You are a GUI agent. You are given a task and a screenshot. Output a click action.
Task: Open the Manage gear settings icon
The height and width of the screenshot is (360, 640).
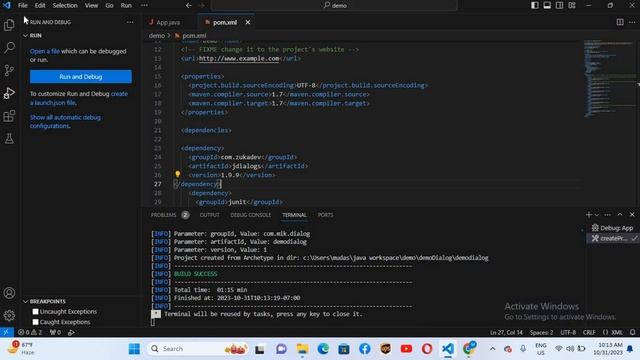click(9, 315)
